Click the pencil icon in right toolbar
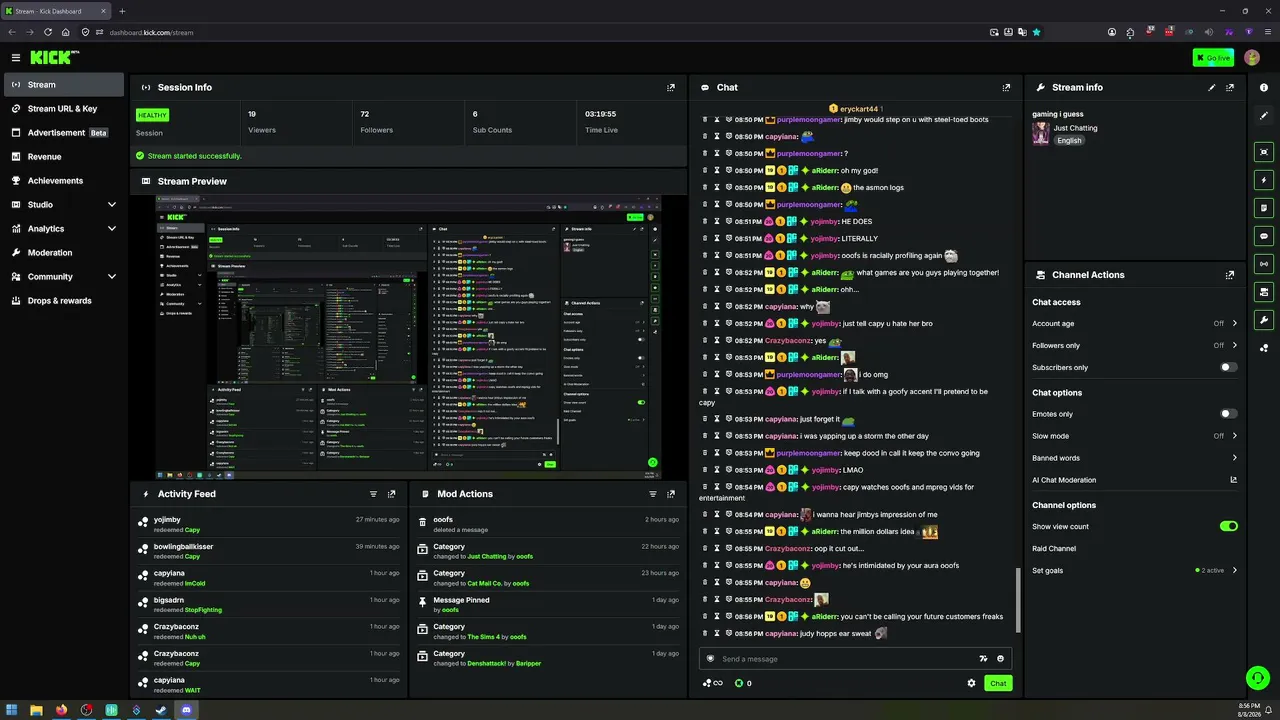1280x720 pixels. coord(1264,116)
